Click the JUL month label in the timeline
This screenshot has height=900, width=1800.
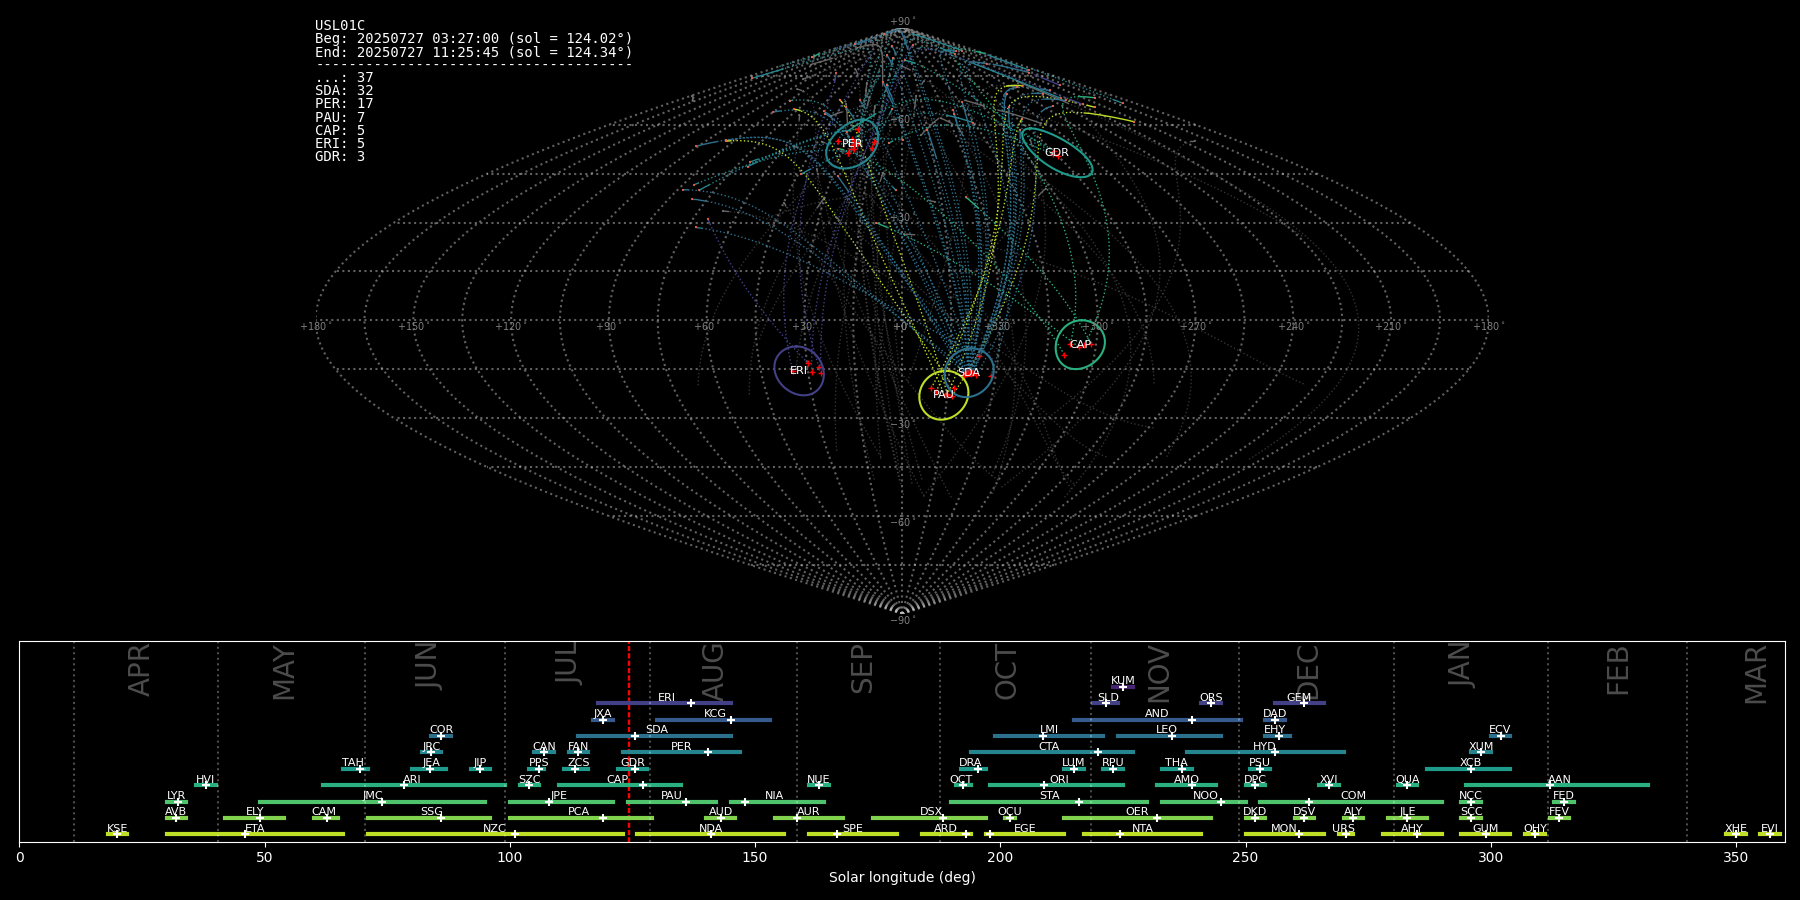[x=567, y=663]
